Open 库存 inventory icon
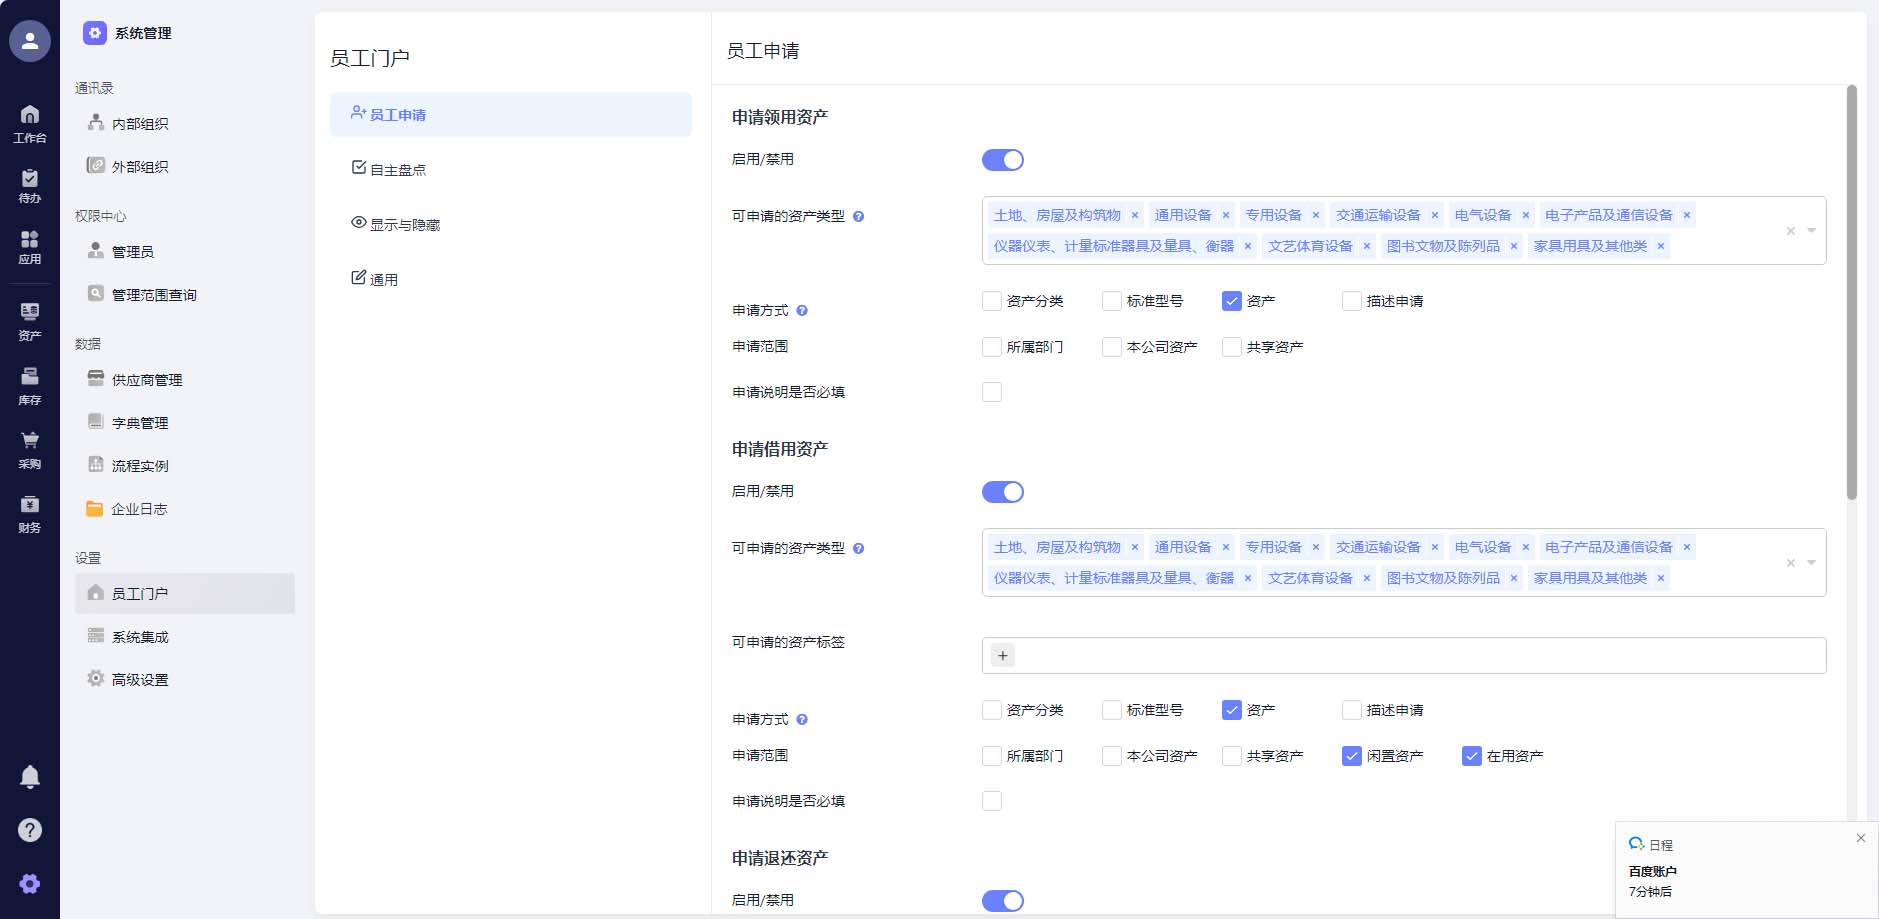Viewport: 1879px width, 919px height. point(30,386)
